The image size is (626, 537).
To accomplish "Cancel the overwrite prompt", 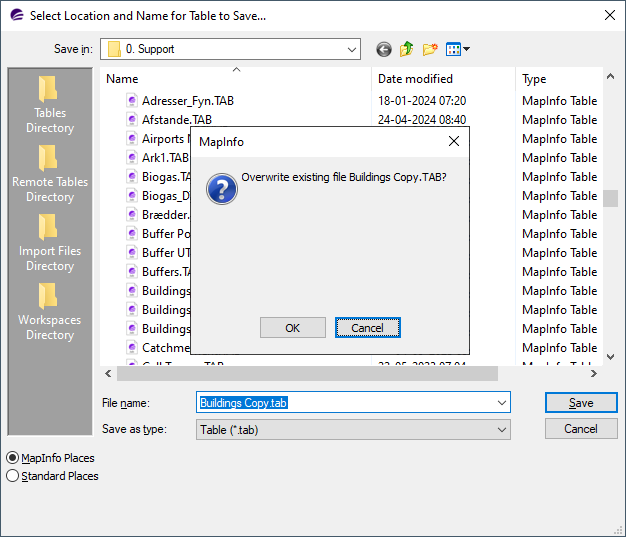I will (x=367, y=328).
